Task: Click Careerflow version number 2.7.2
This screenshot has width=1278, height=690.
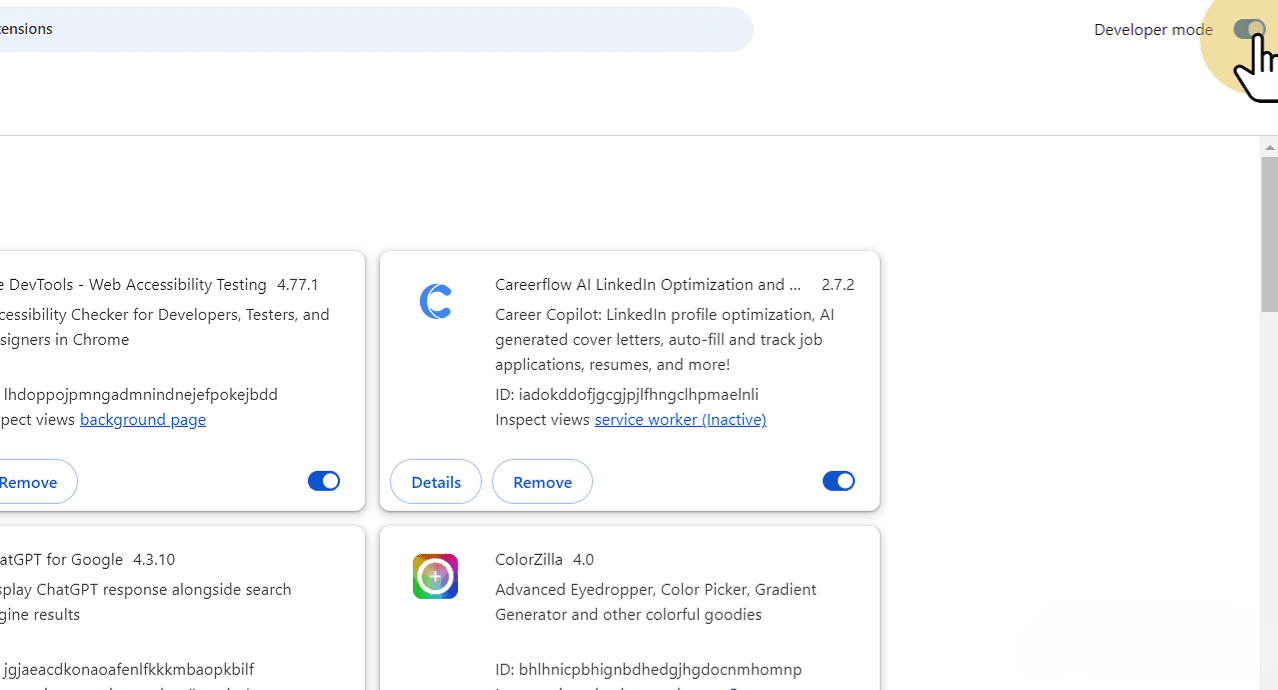Action: 838,284
